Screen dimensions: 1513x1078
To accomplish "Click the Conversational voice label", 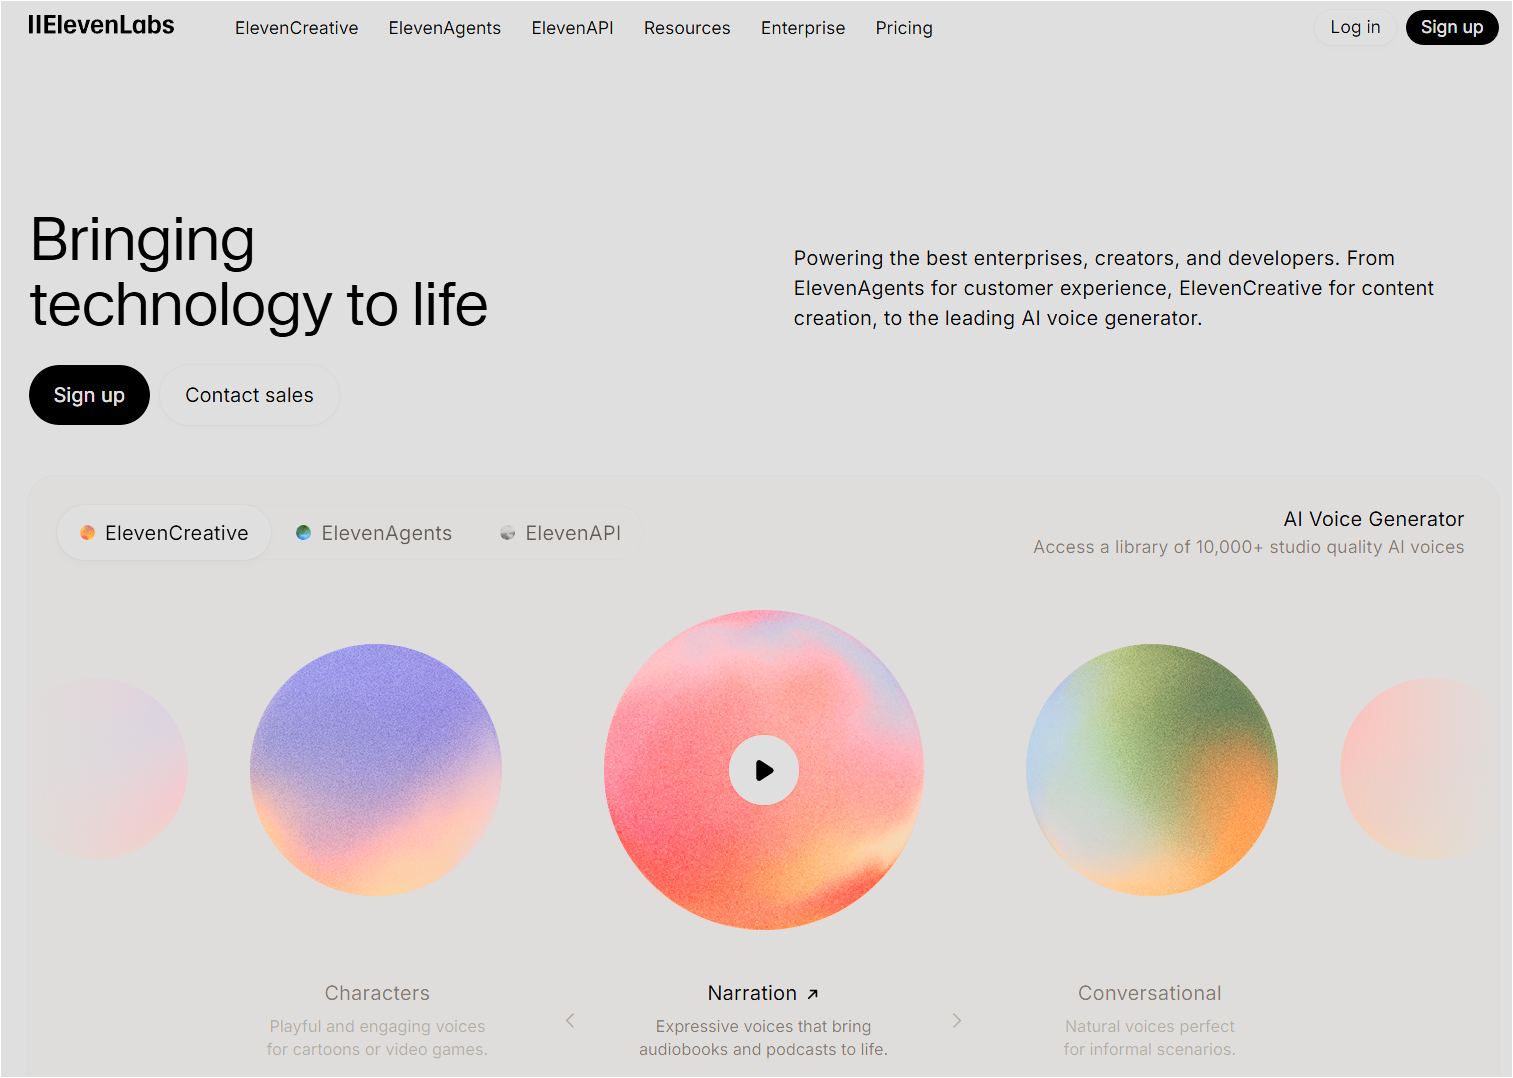I will click(1150, 993).
